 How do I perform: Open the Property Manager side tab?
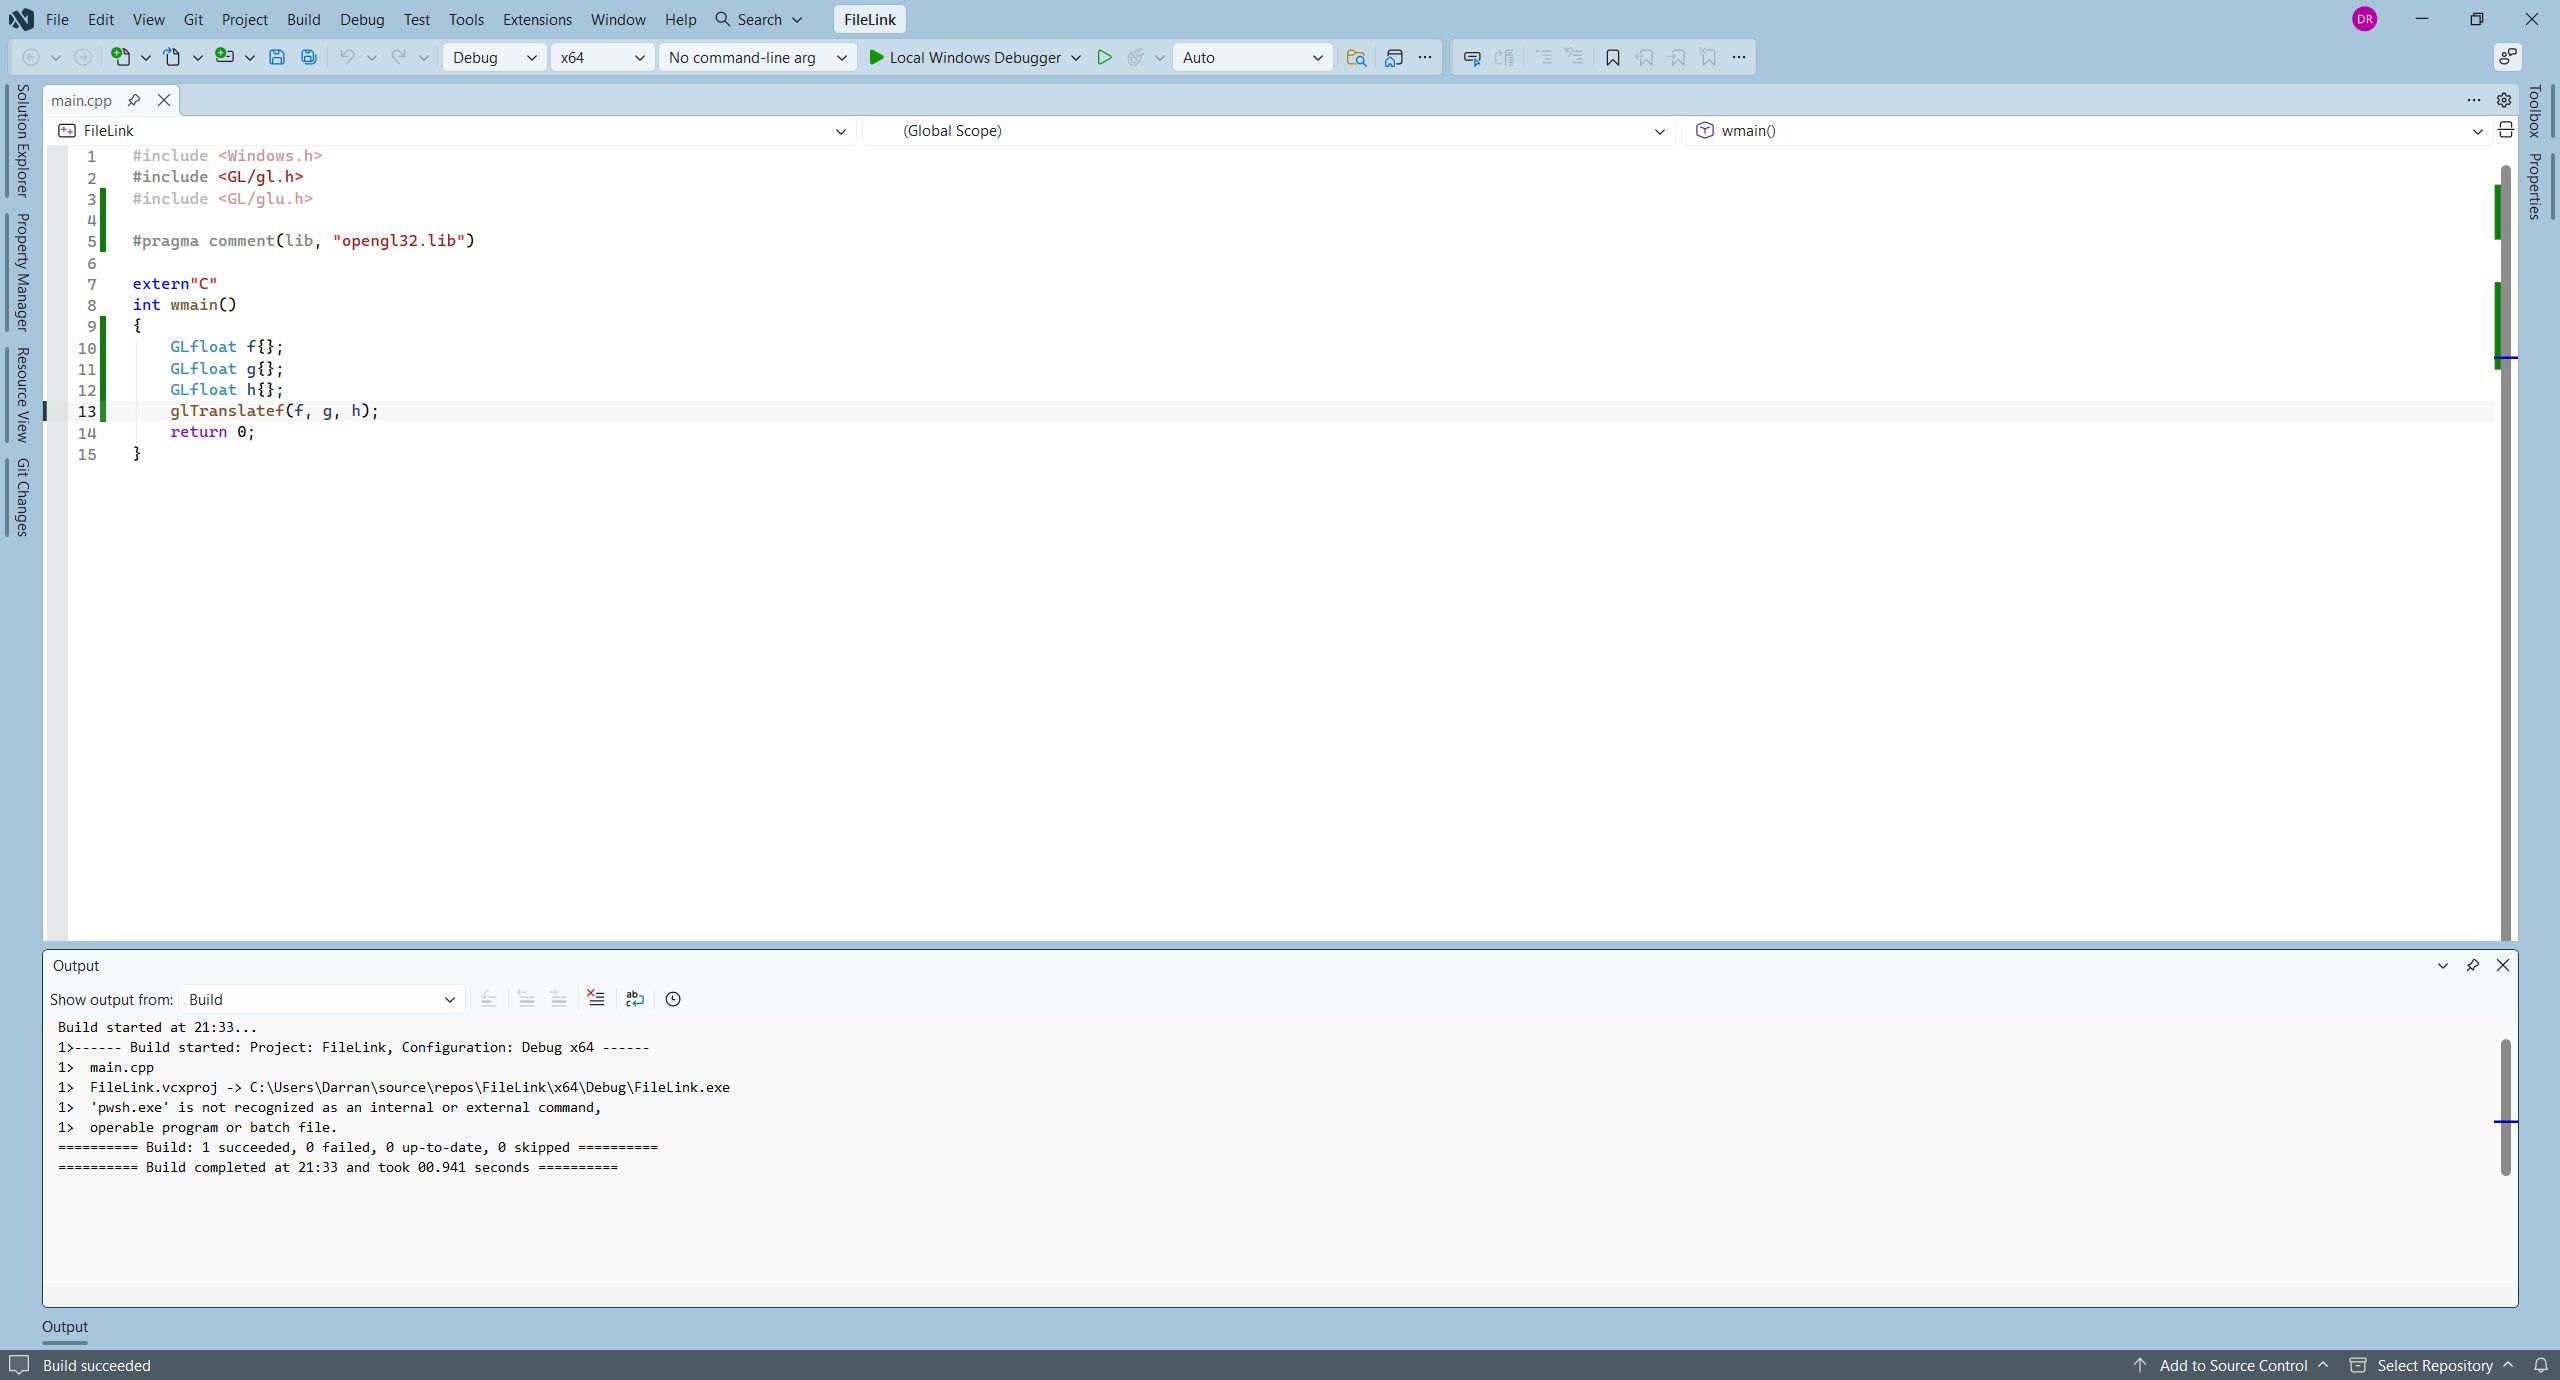(22, 271)
